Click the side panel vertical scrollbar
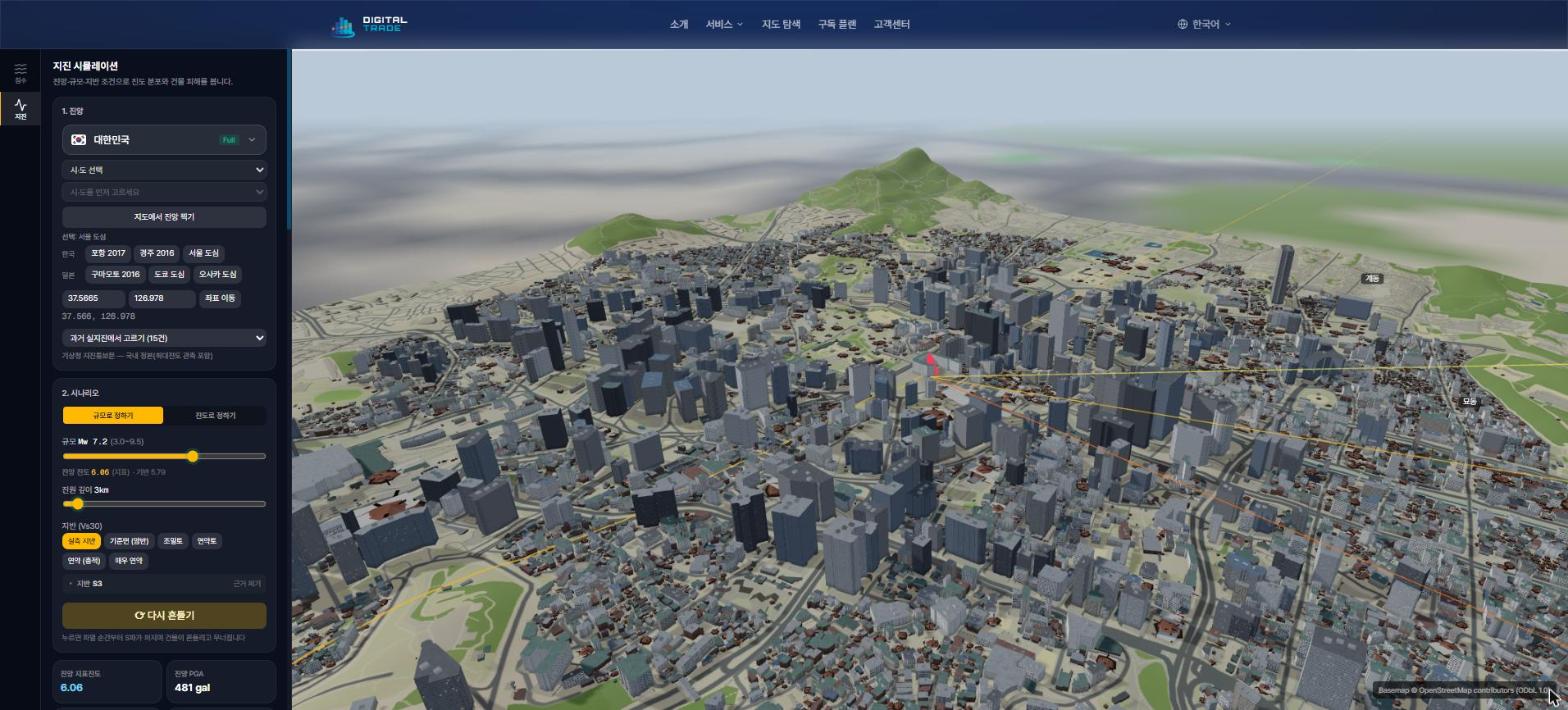Screen dimensions: 1568x710 click(x=289, y=140)
